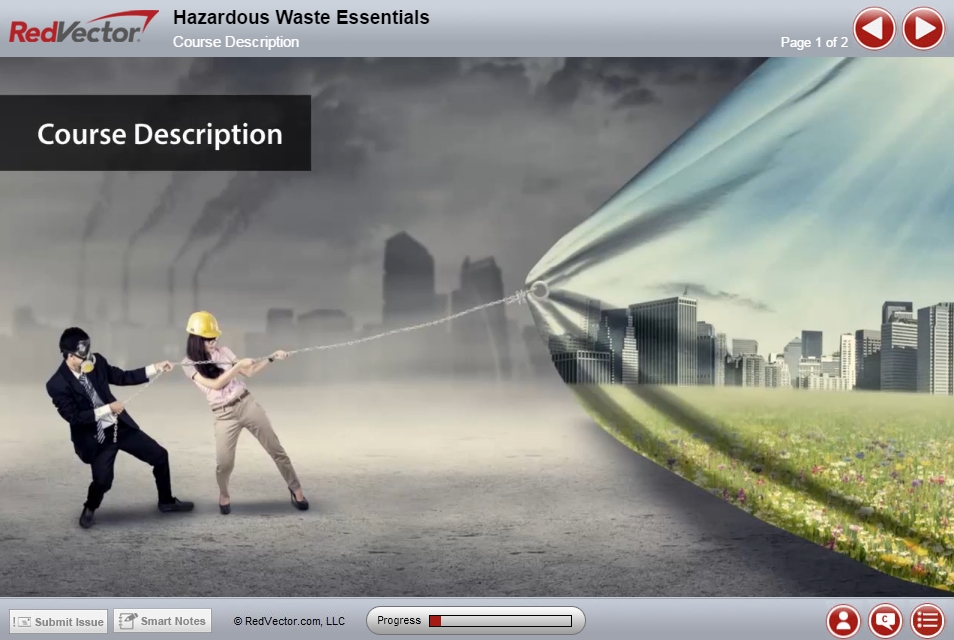This screenshot has height=640, width=954.
Task: Click the RedVector logo
Action: click(83, 28)
